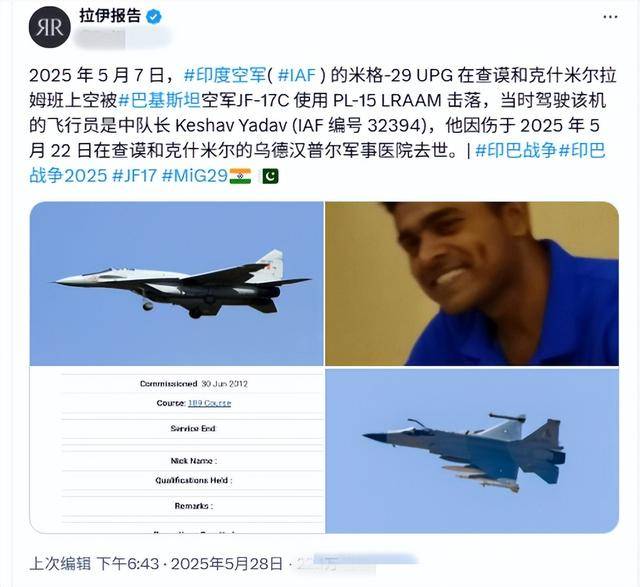Open the RR profile avatar
The height and width of the screenshot is (587, 640).
[50, 27]
